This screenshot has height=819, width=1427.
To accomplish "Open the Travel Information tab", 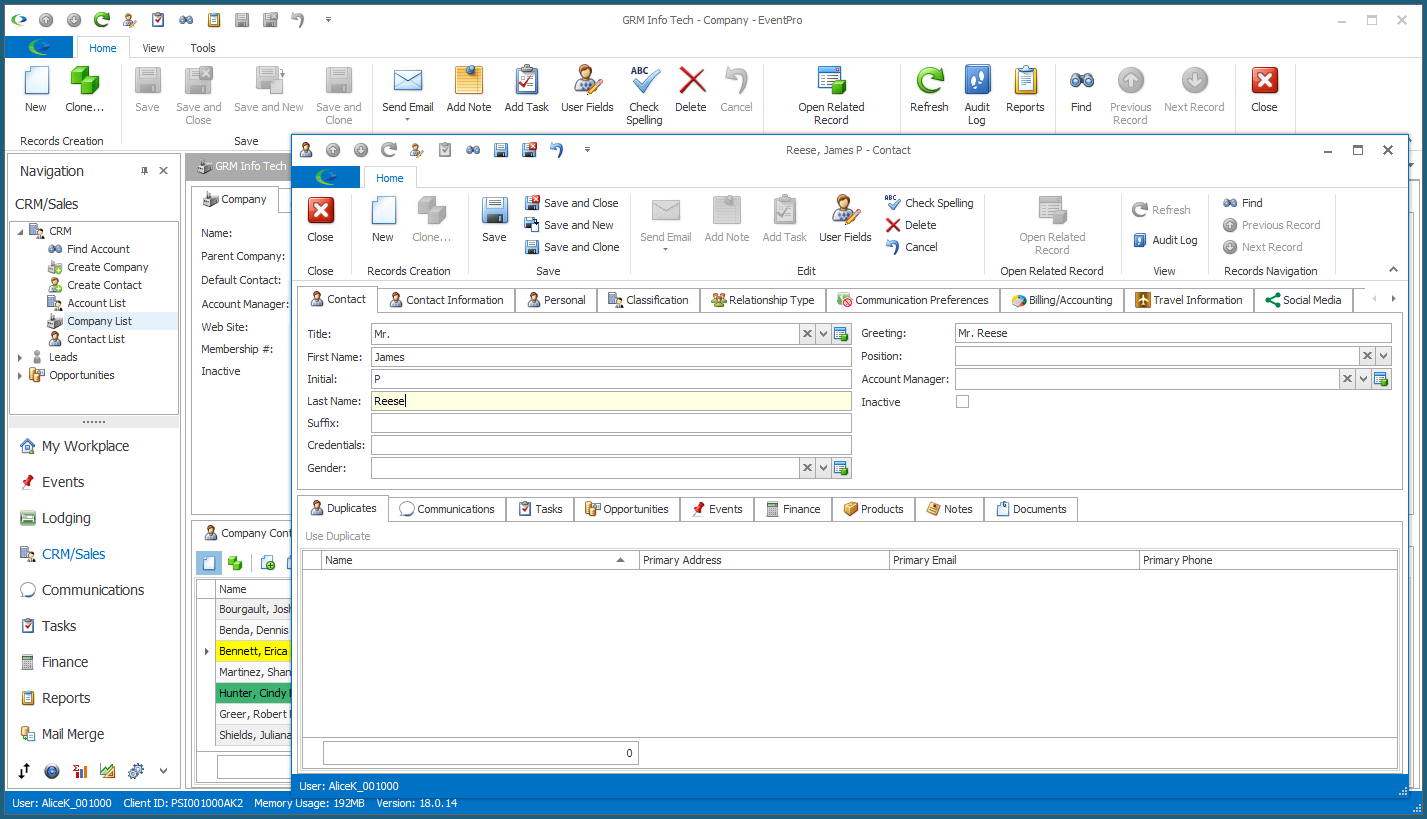I will click(x=1189, y=300).
